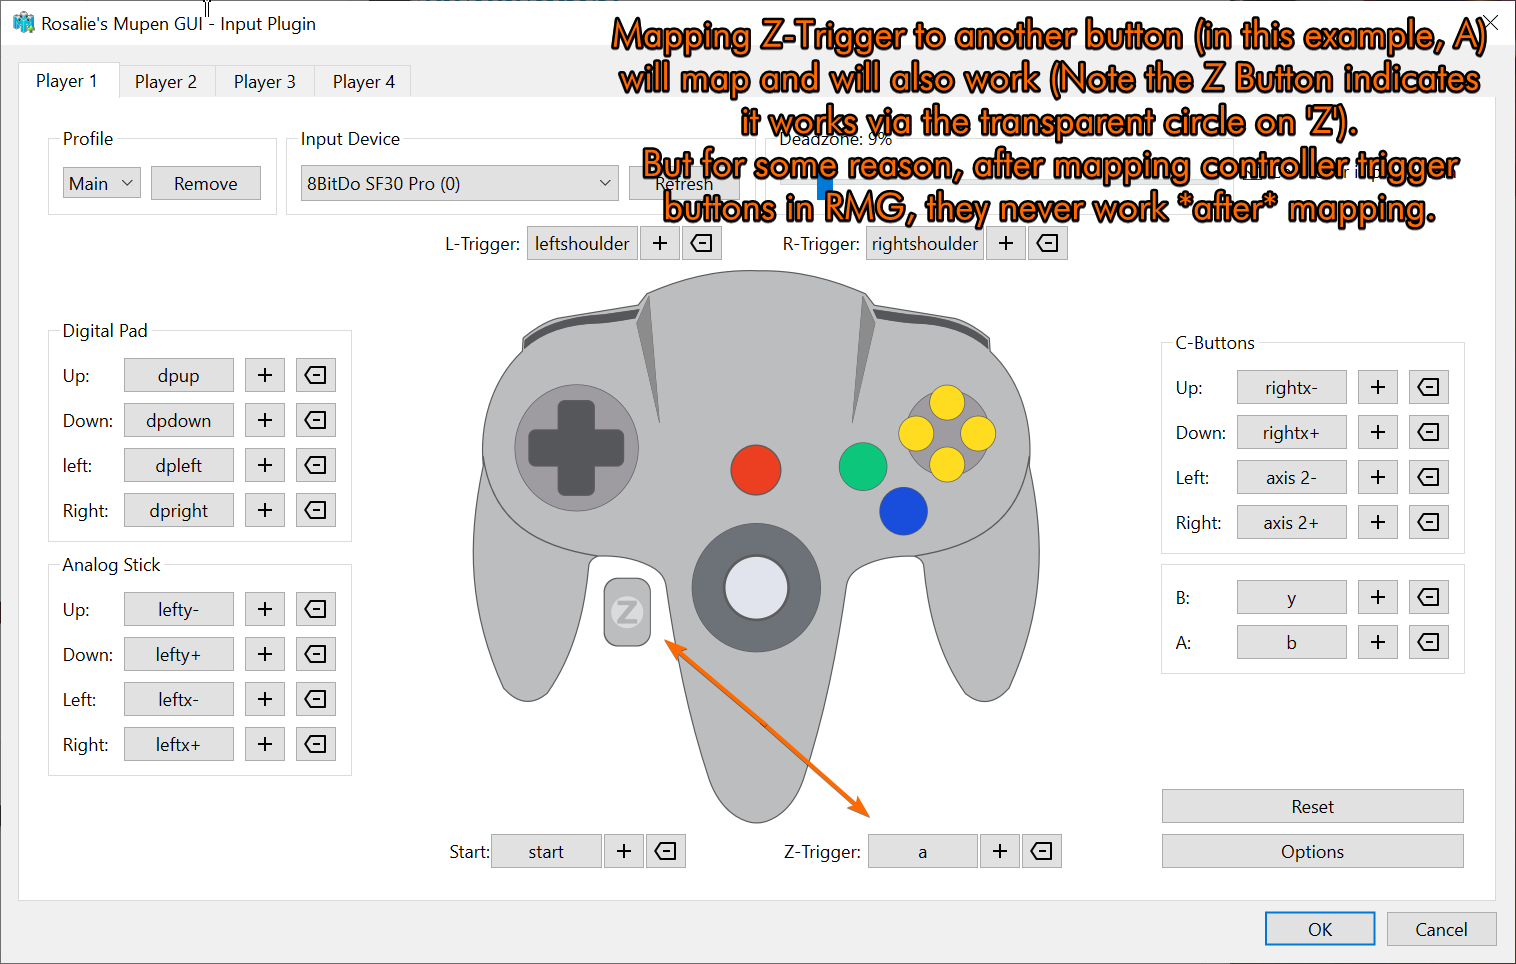Viewport: 1516px width, 964px height.
Task: Clear the Digital Pad Down mapping
Action: 315,420
